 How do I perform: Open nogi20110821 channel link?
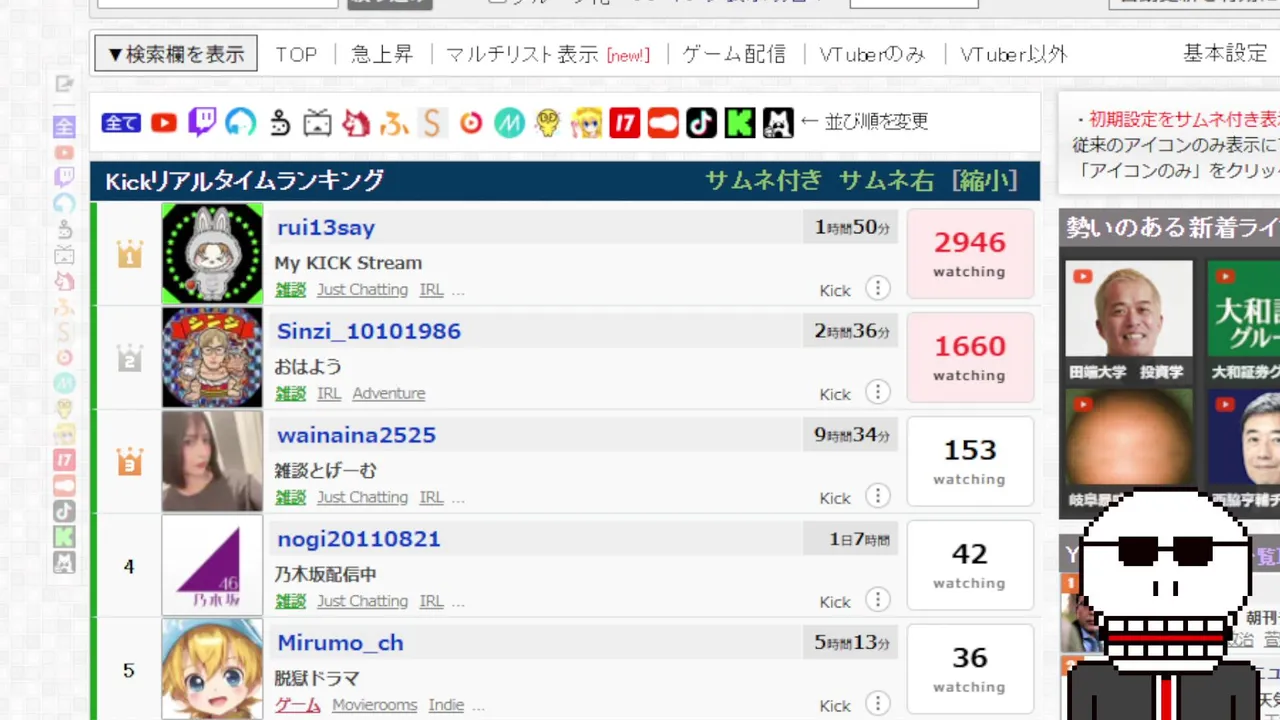[359, 539]
